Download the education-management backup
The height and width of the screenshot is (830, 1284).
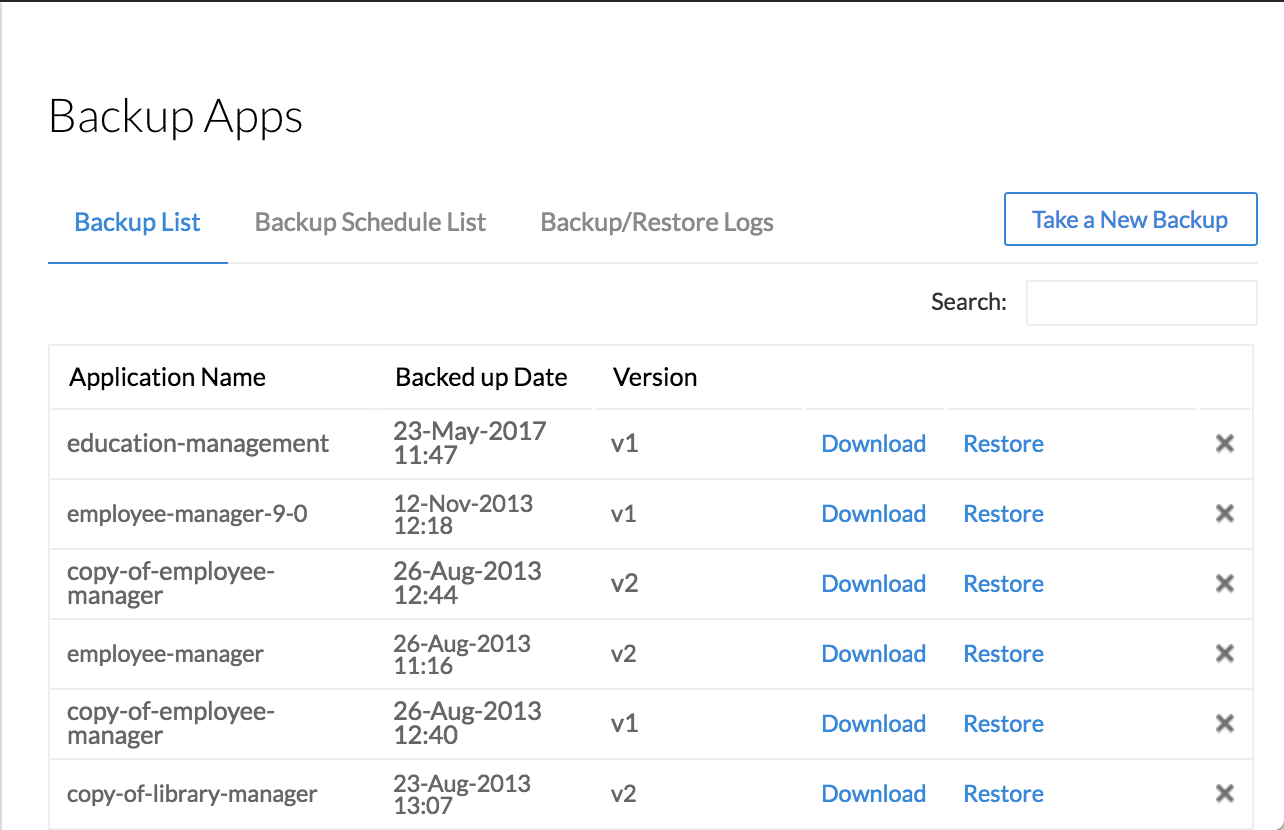tap(873, 443)
